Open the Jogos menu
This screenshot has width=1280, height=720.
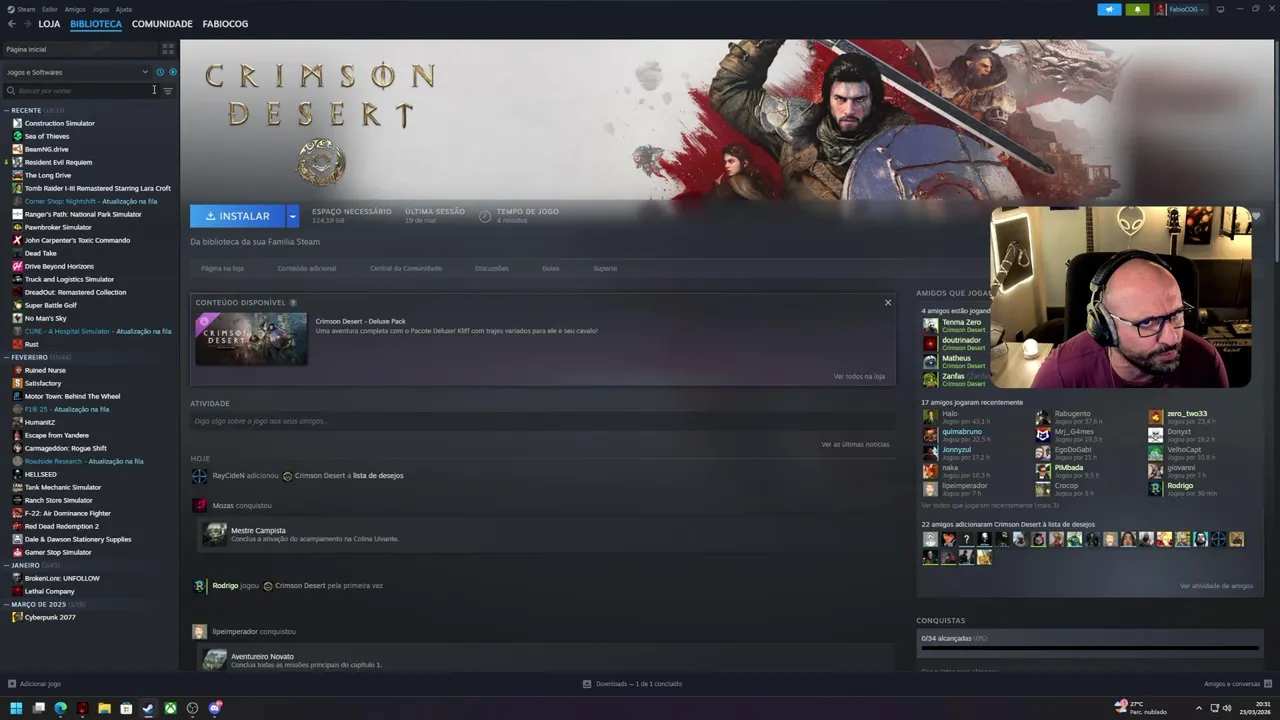(x=100, y=9)
